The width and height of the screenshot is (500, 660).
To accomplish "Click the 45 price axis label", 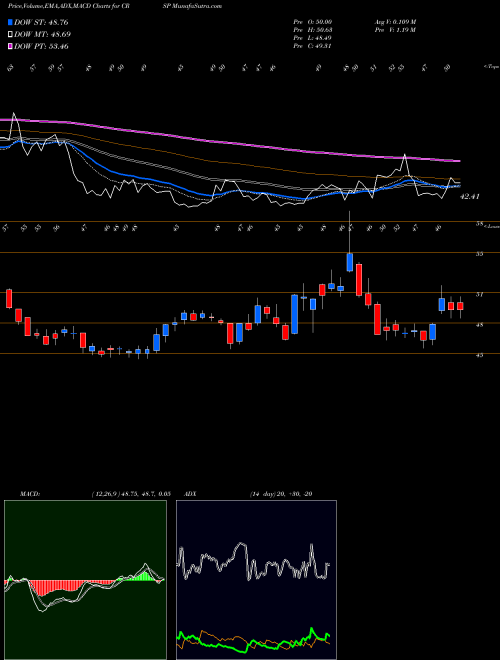I will pos(479,355).
